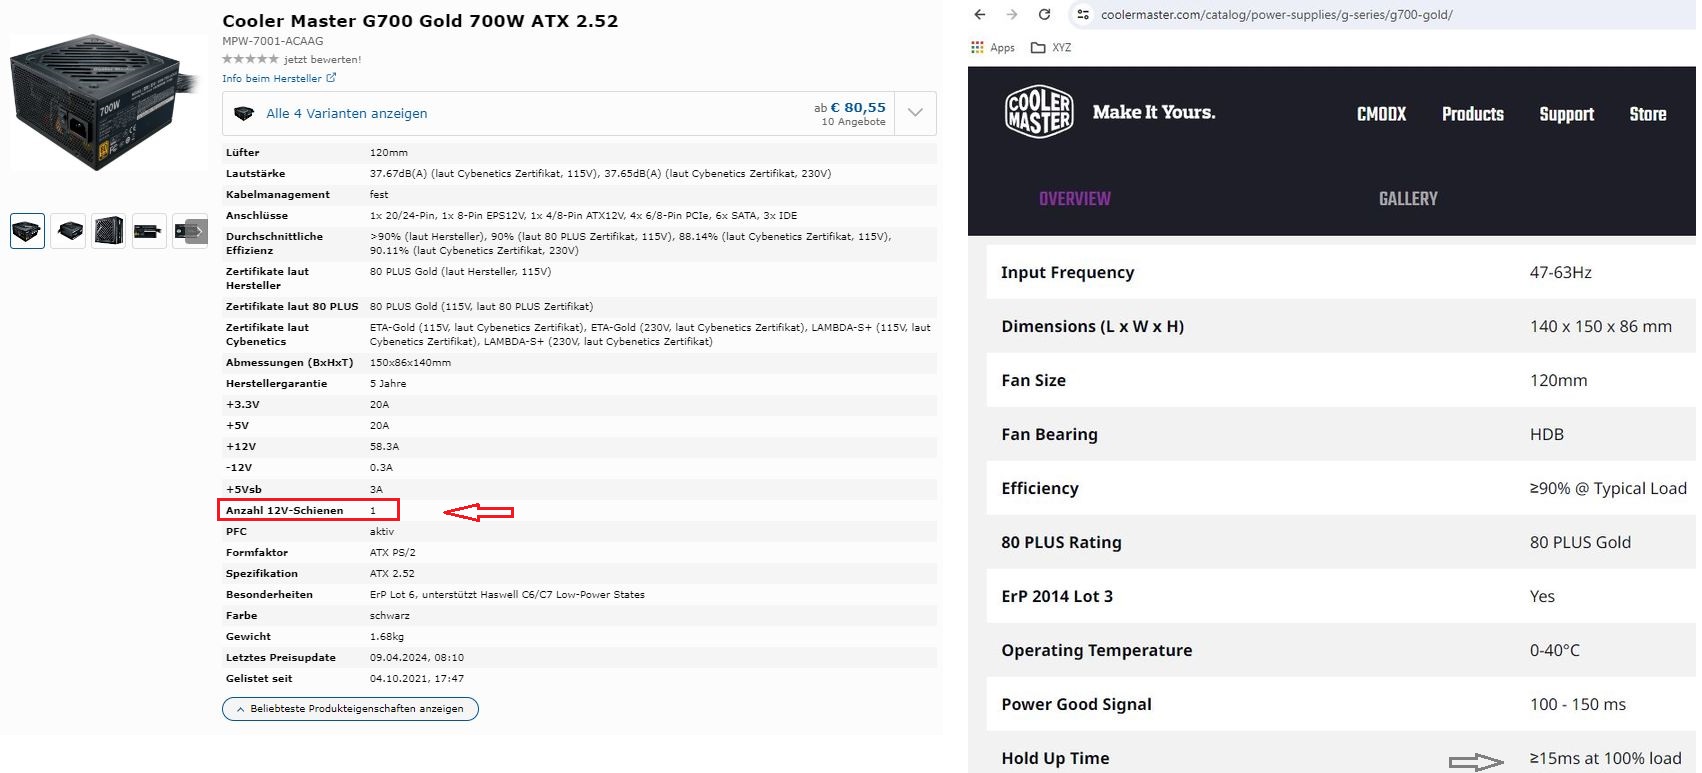
Task: Click Alle 4 Varianten anzeigen
Action: [346, 113]
